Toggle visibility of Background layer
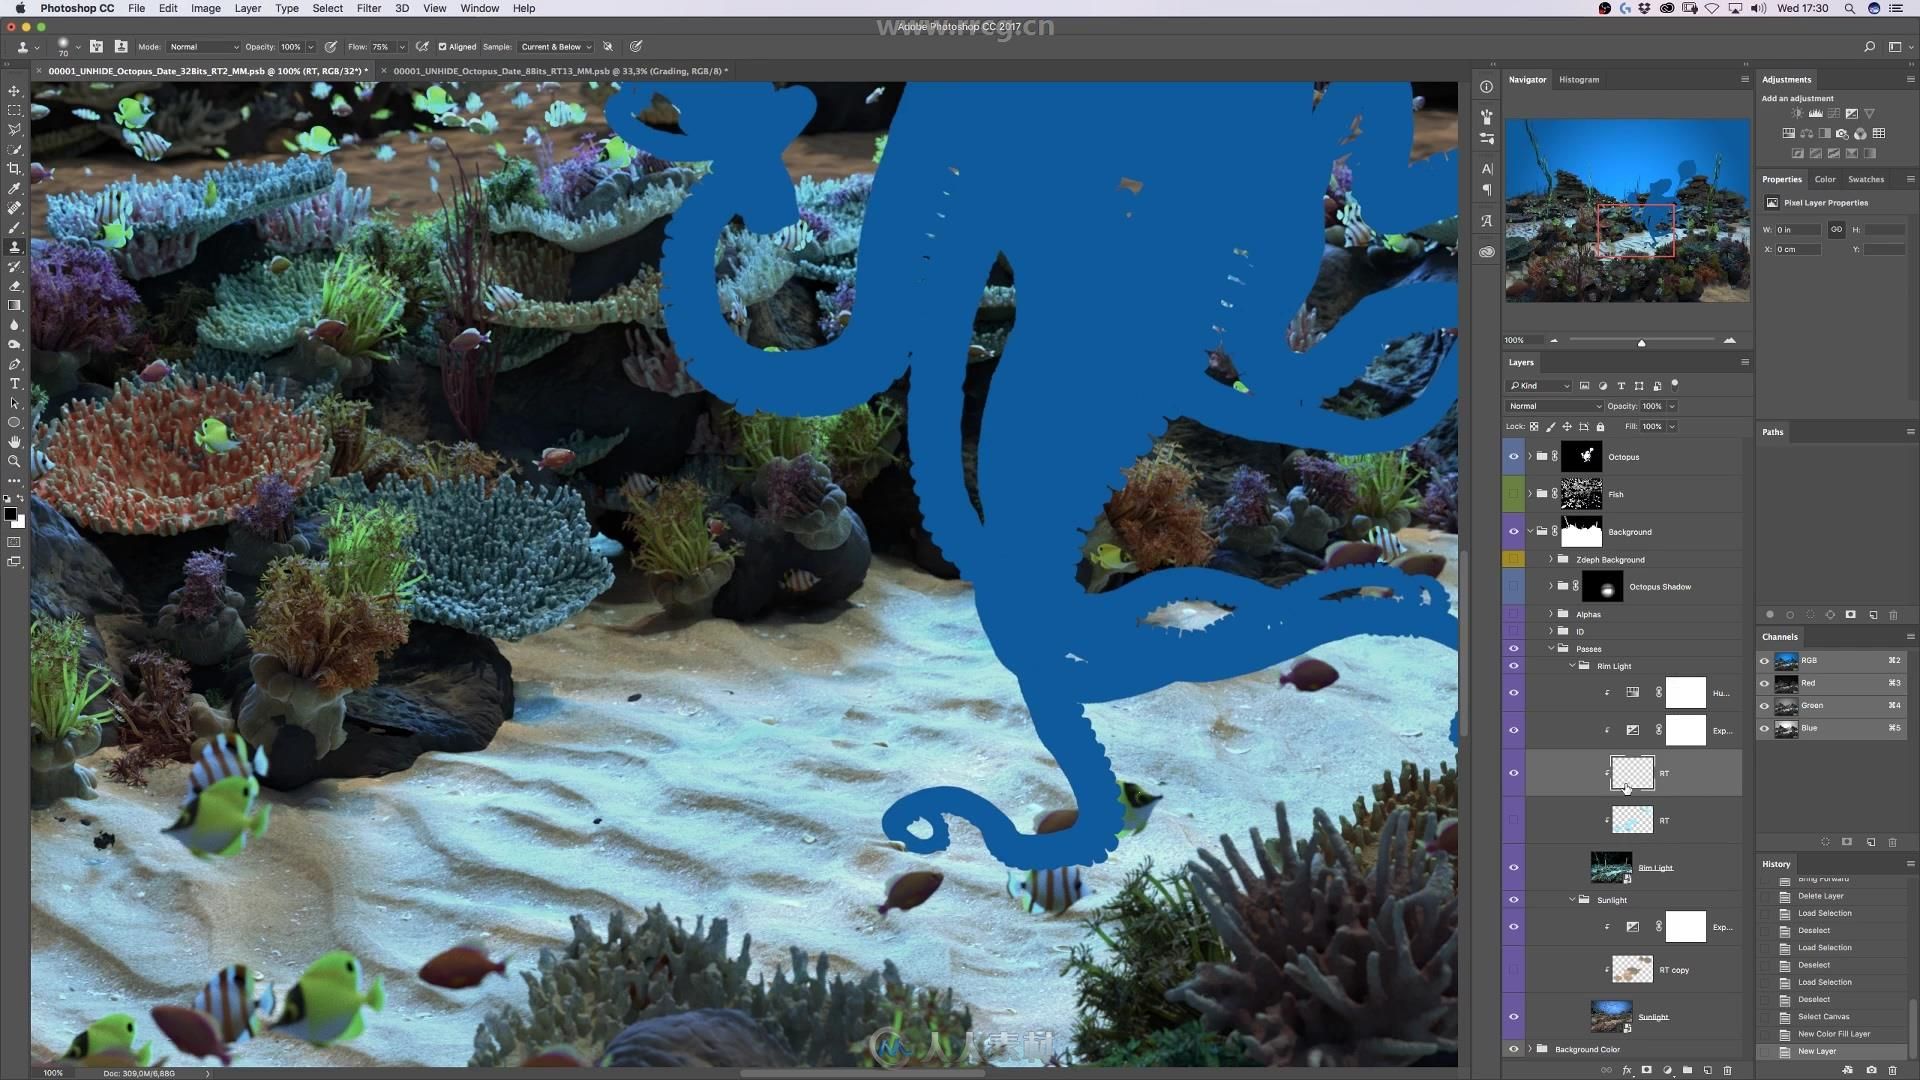1920x1080 pixels. point(1513,530)
